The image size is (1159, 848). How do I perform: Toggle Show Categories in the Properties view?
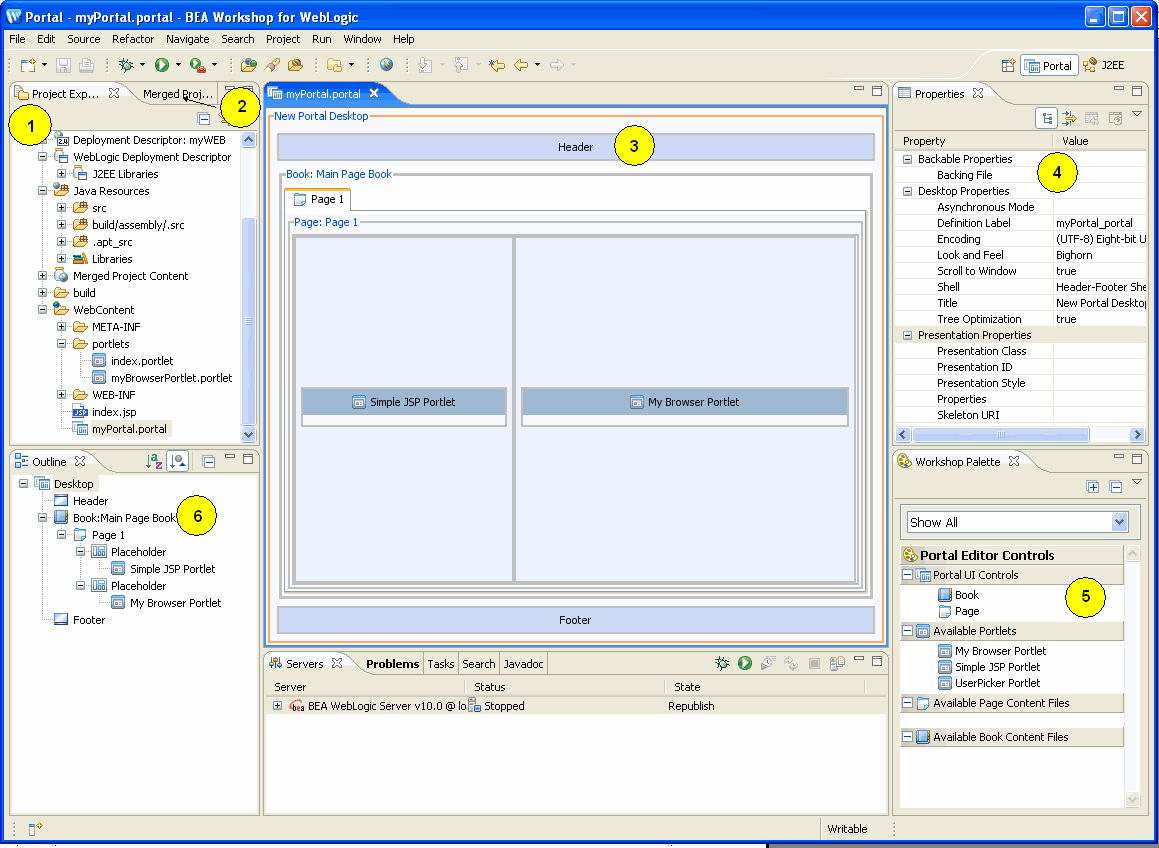tap(1046, 118)
